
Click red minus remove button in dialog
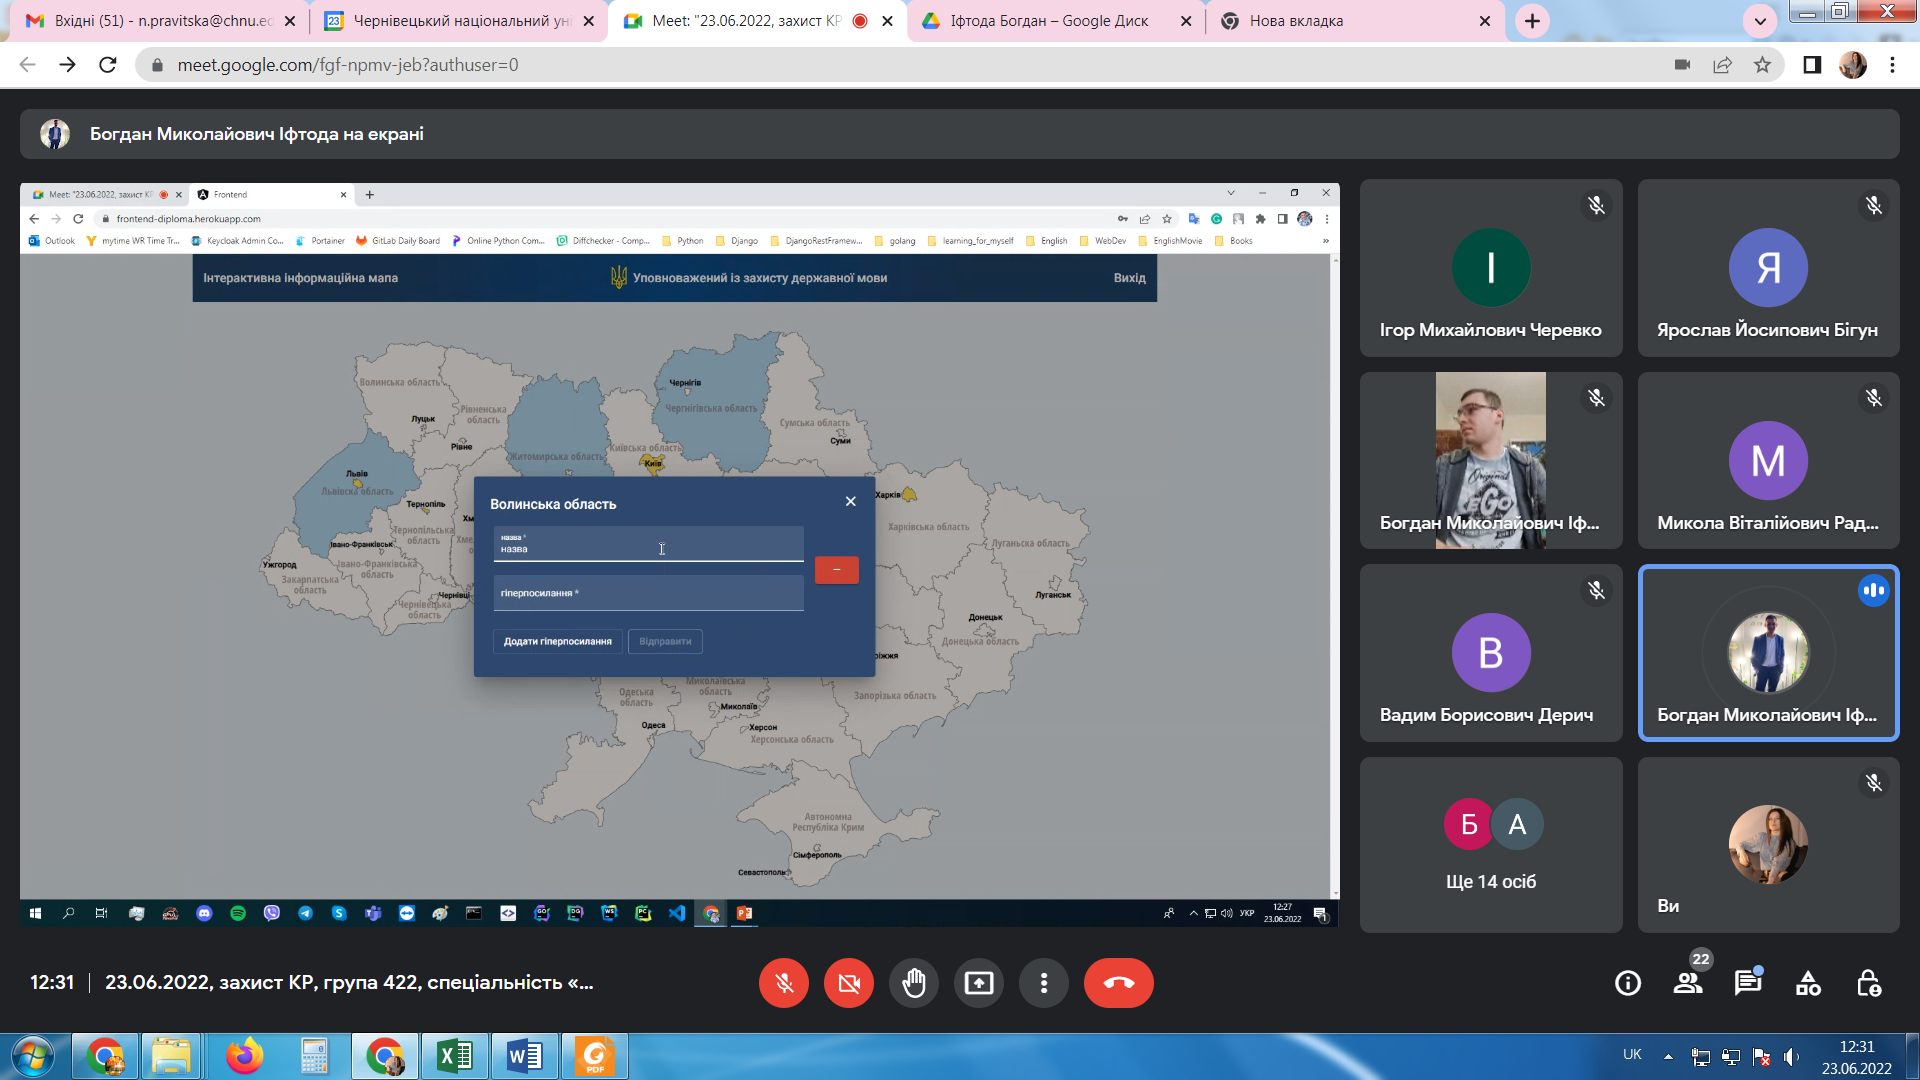click(x=836, y=570)
